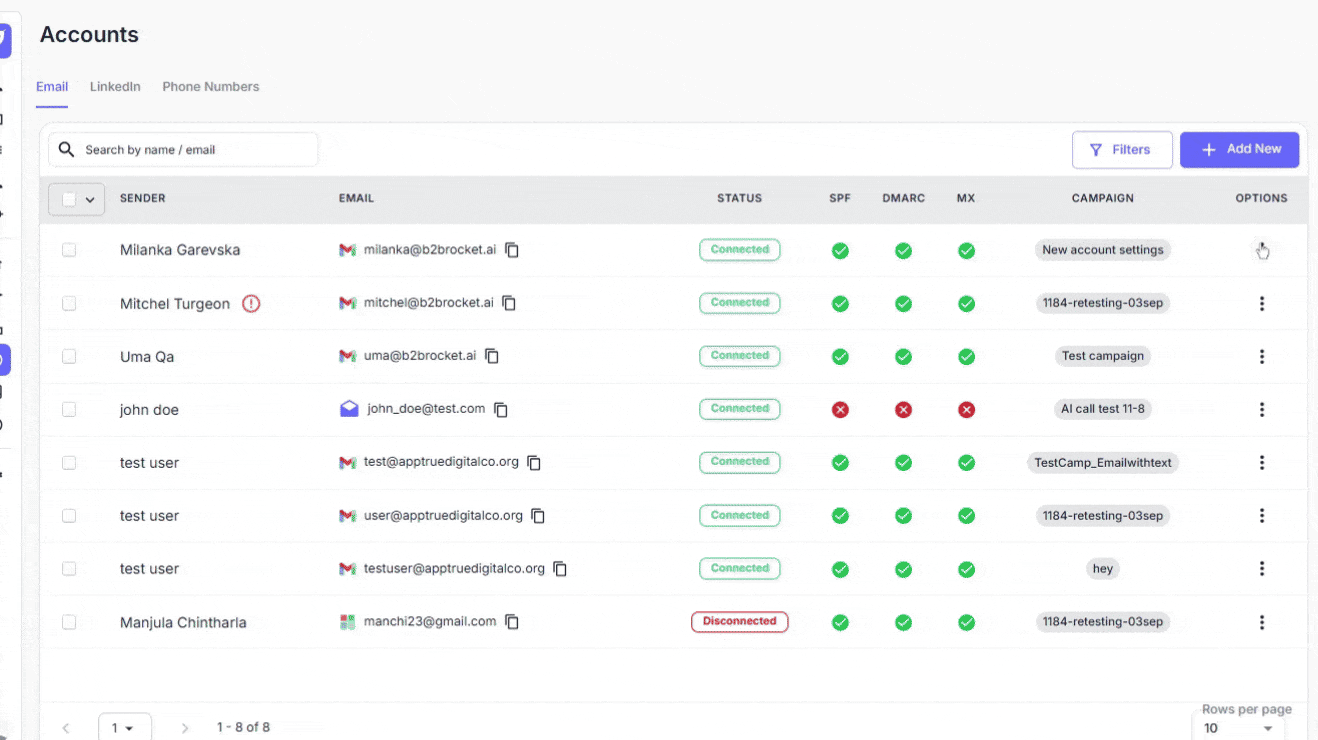1318x740 pixels.
Task: Open the Rows per page dropdown
Action: coord(1238,728)
